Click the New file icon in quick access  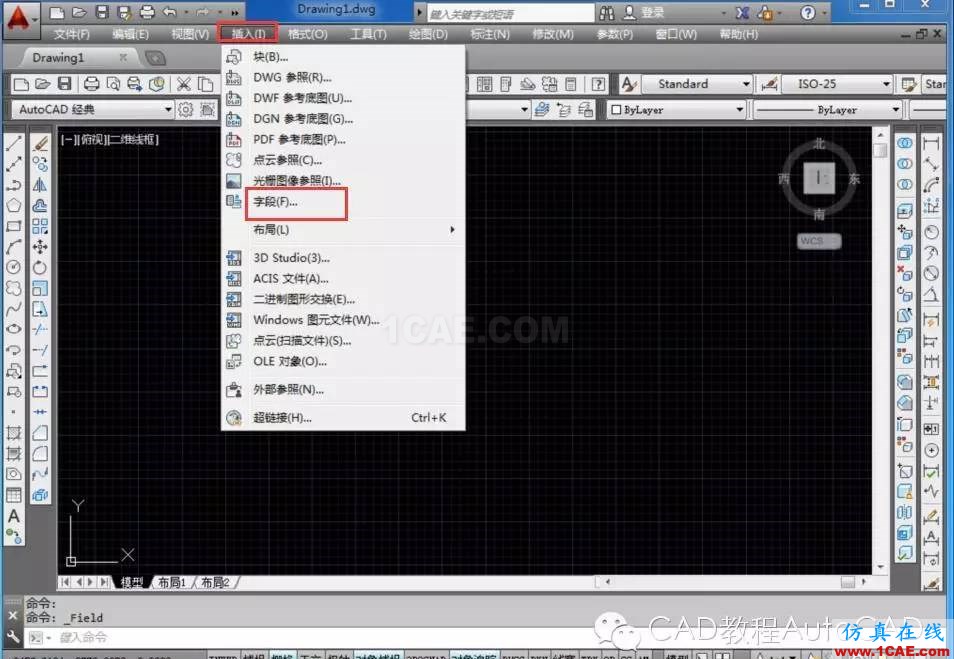57,12
